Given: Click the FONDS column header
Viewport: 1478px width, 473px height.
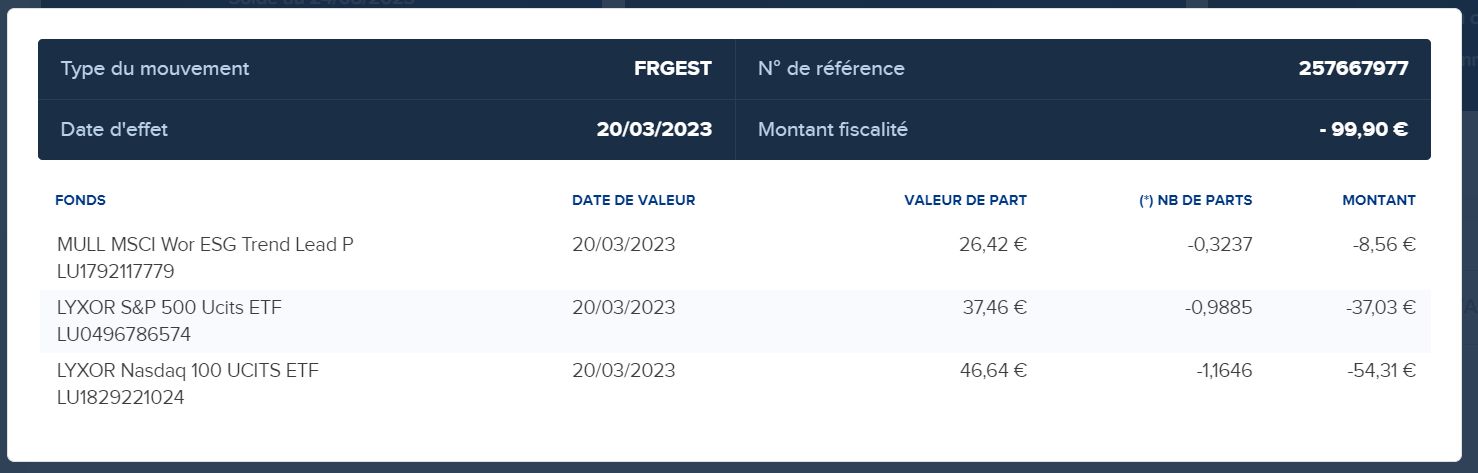Looking at the screenshot, I should click(x=80, y=200).
